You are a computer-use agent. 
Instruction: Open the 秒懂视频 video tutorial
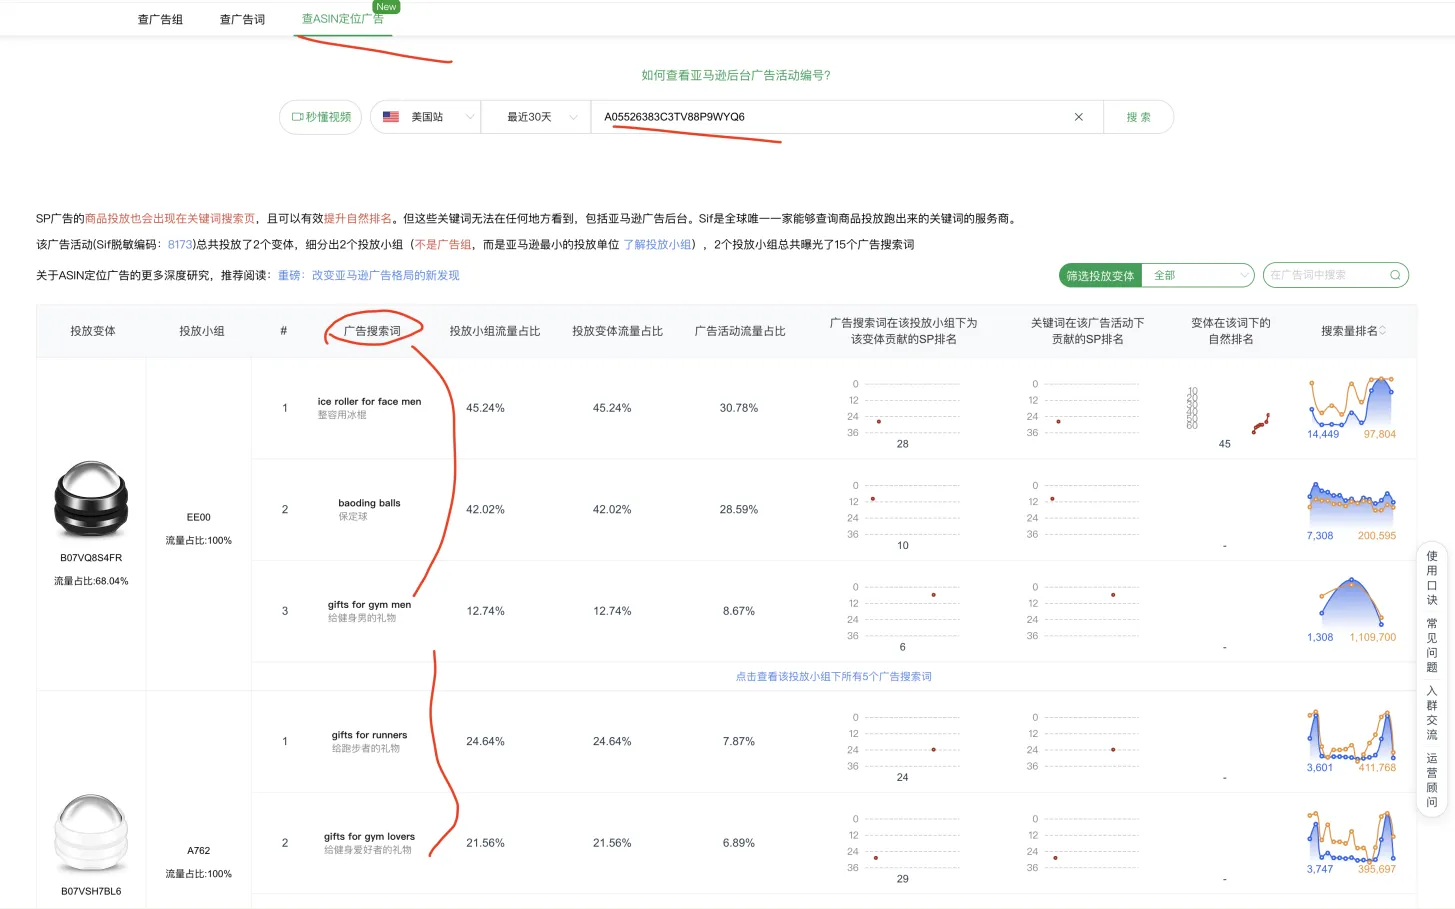[319, 116]
